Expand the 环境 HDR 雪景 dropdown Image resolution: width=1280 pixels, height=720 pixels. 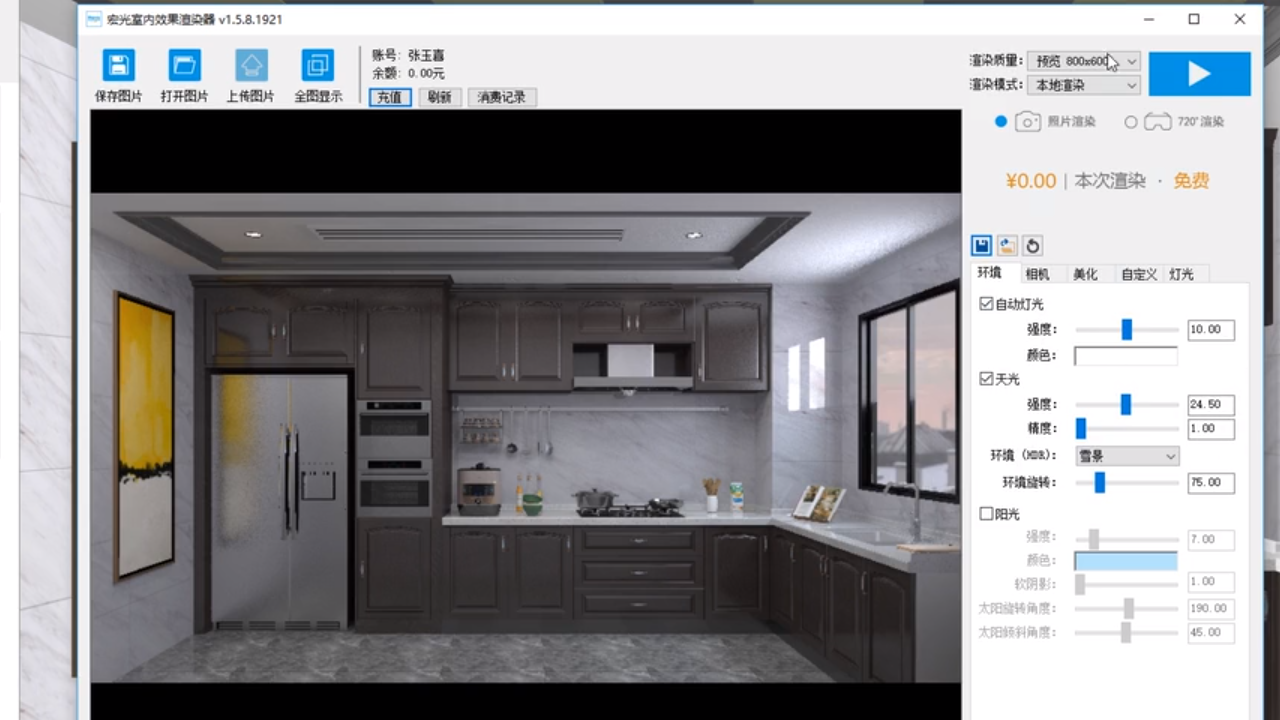[1127, 456]
